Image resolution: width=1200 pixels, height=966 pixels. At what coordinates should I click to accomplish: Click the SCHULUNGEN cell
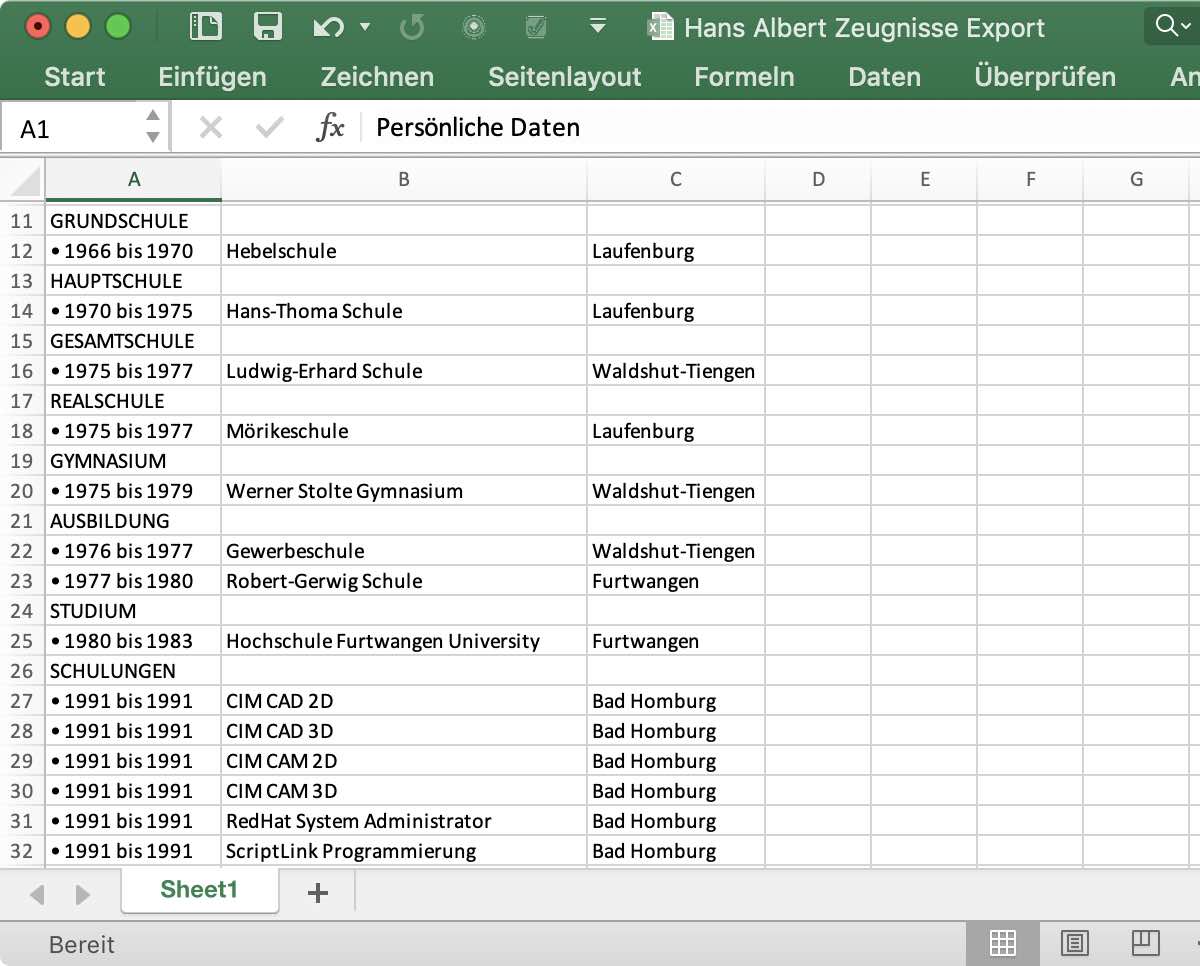click(x=133, y=671)
